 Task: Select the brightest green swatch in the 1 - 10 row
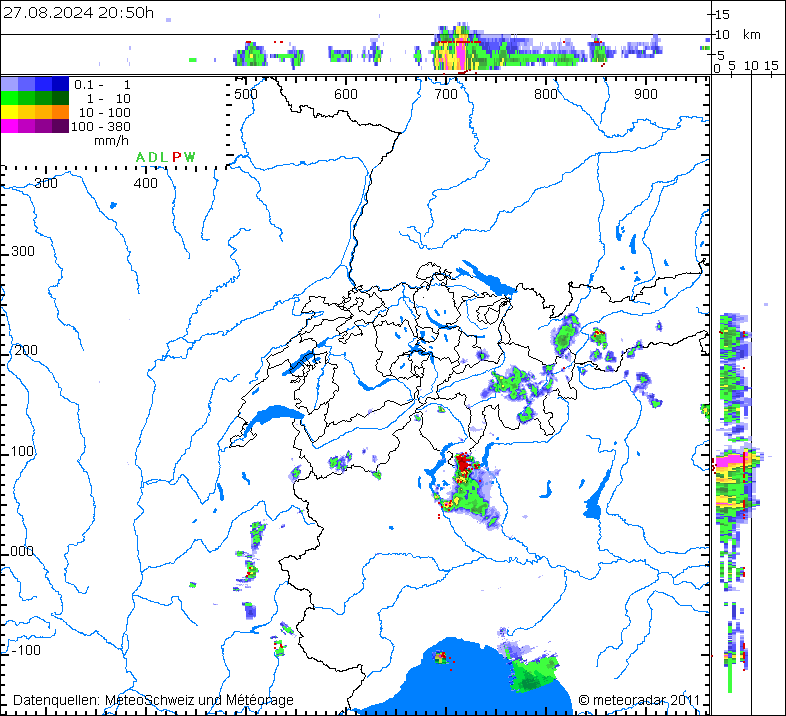click(9, 98)
